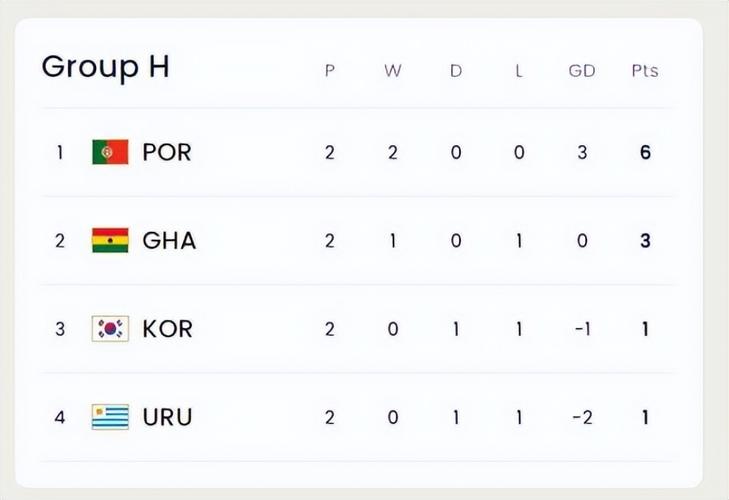Click Uruguay's -2 goal difference
Image resolution: width=729 pixels, height=500 pixels.
[x=580, y=417]
